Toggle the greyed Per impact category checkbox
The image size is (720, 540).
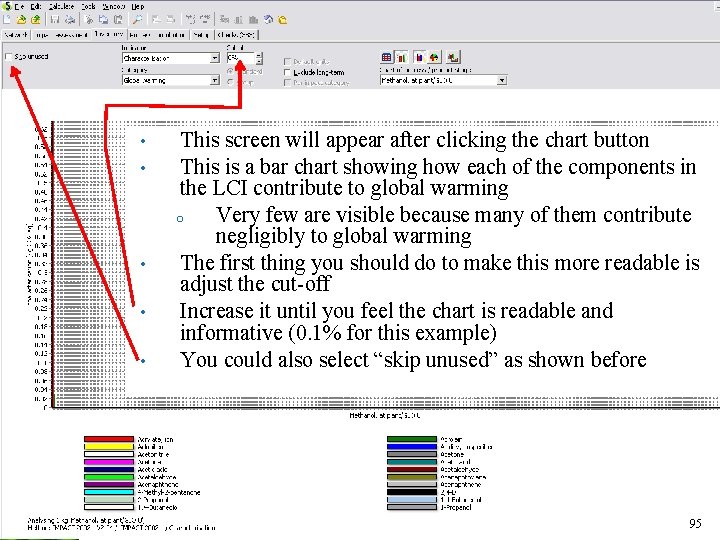[287, 83]
